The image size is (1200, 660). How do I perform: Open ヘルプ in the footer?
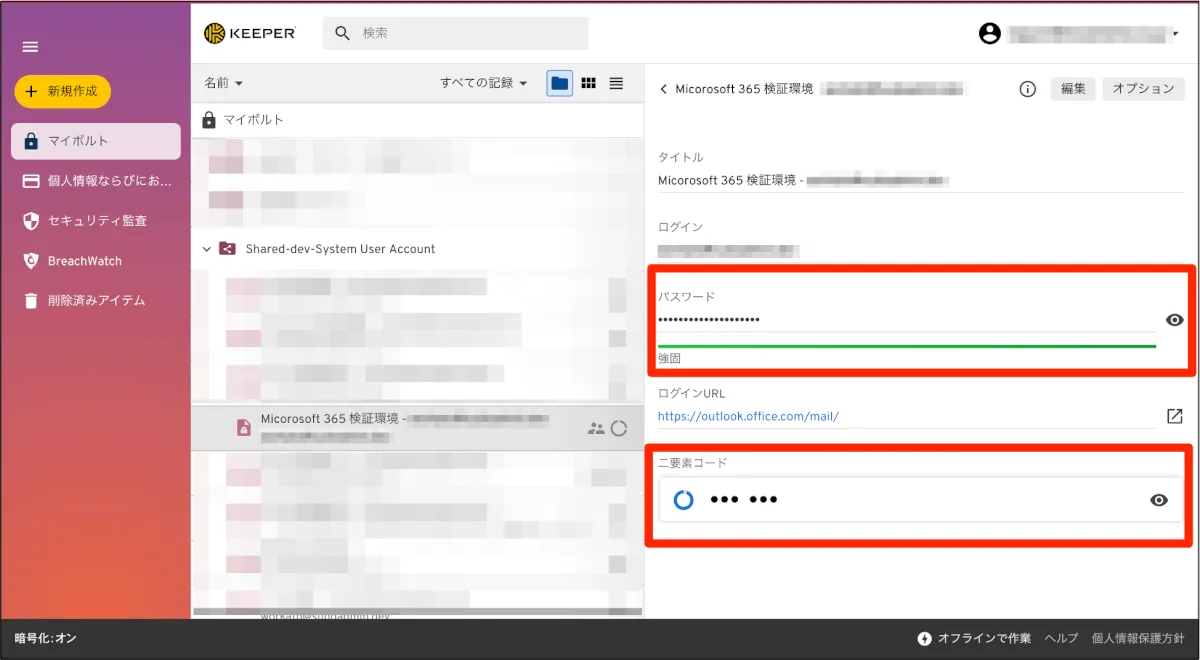tap(1061, 638)
